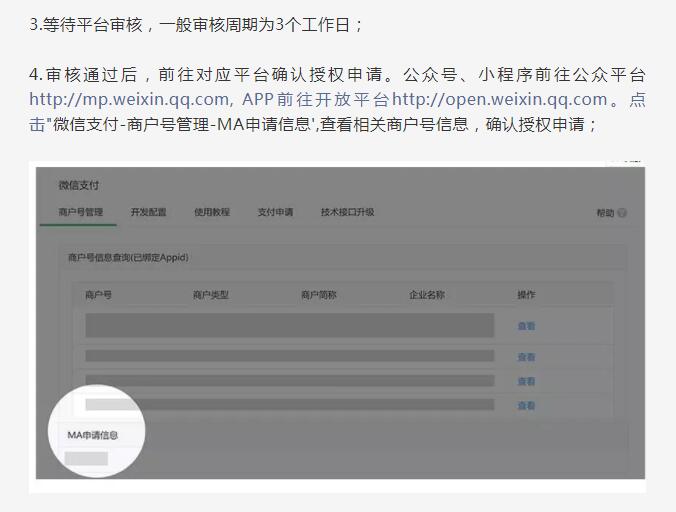Open the http://open.weixin.qq.com link
The height and width of the screenshot is (512, 676).
(x=500, y=100)
